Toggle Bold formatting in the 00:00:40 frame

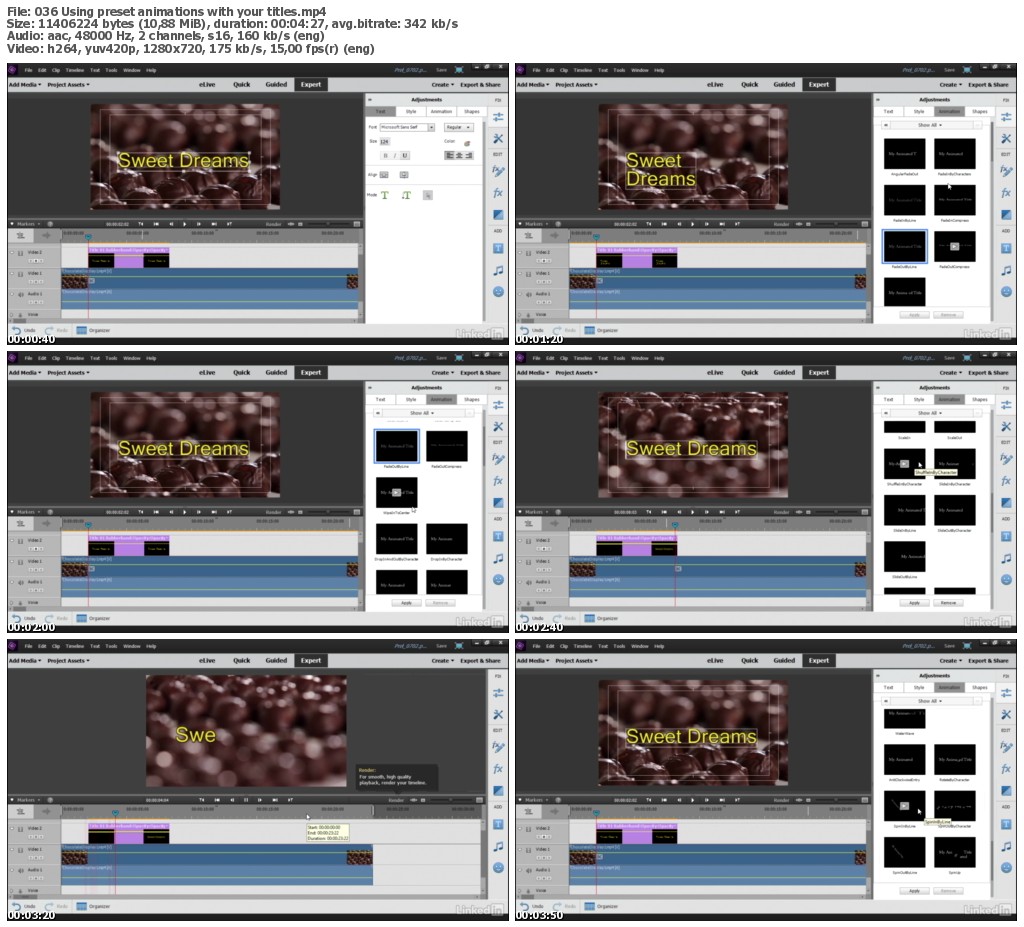pos(385,155)
